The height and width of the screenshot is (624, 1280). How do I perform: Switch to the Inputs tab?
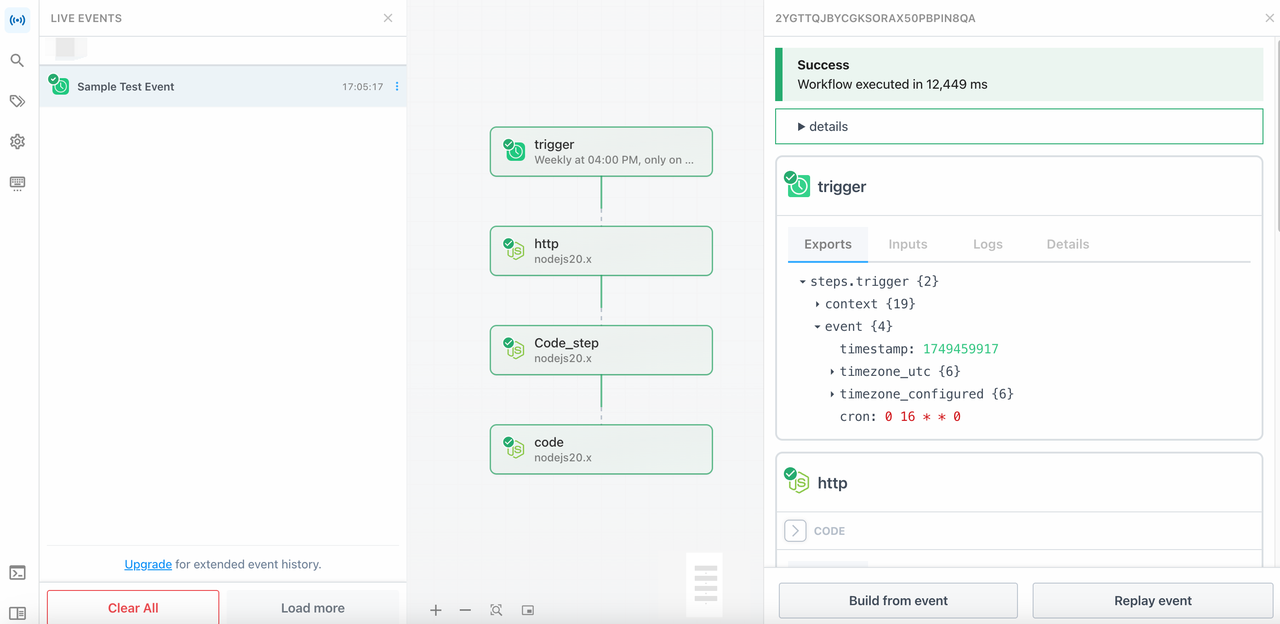click(x=907, y=244)
